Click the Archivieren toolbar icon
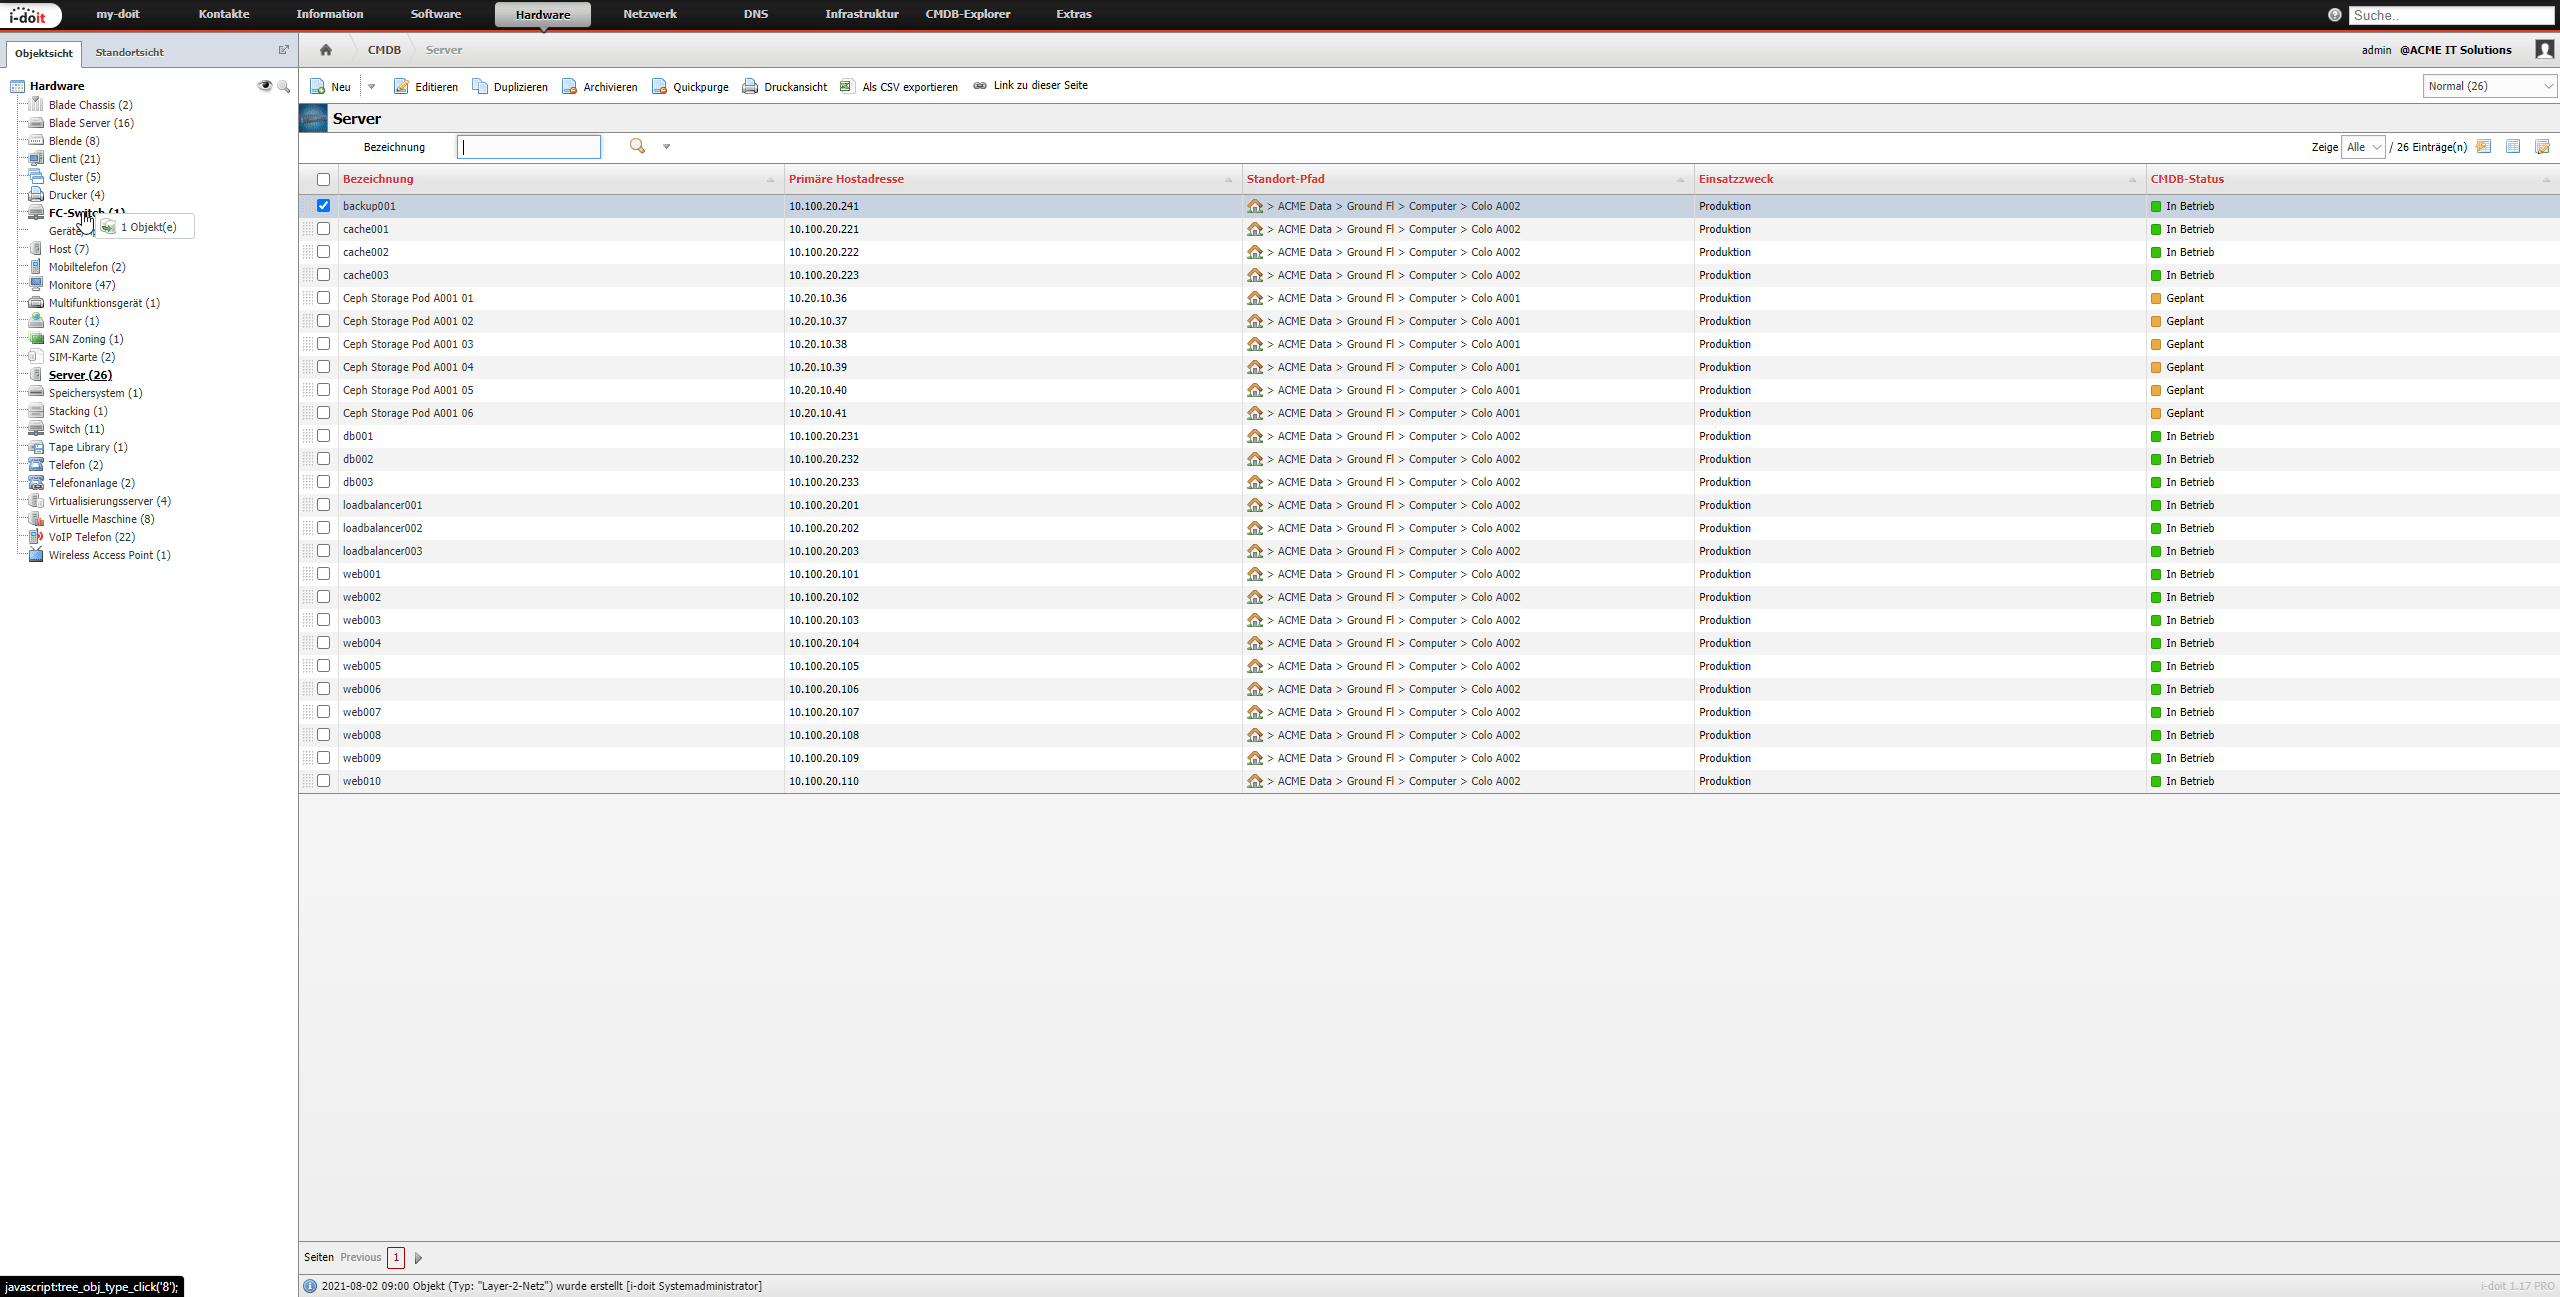Image resolution: width=2560 pixels, height=1297 pixels. 569,87
